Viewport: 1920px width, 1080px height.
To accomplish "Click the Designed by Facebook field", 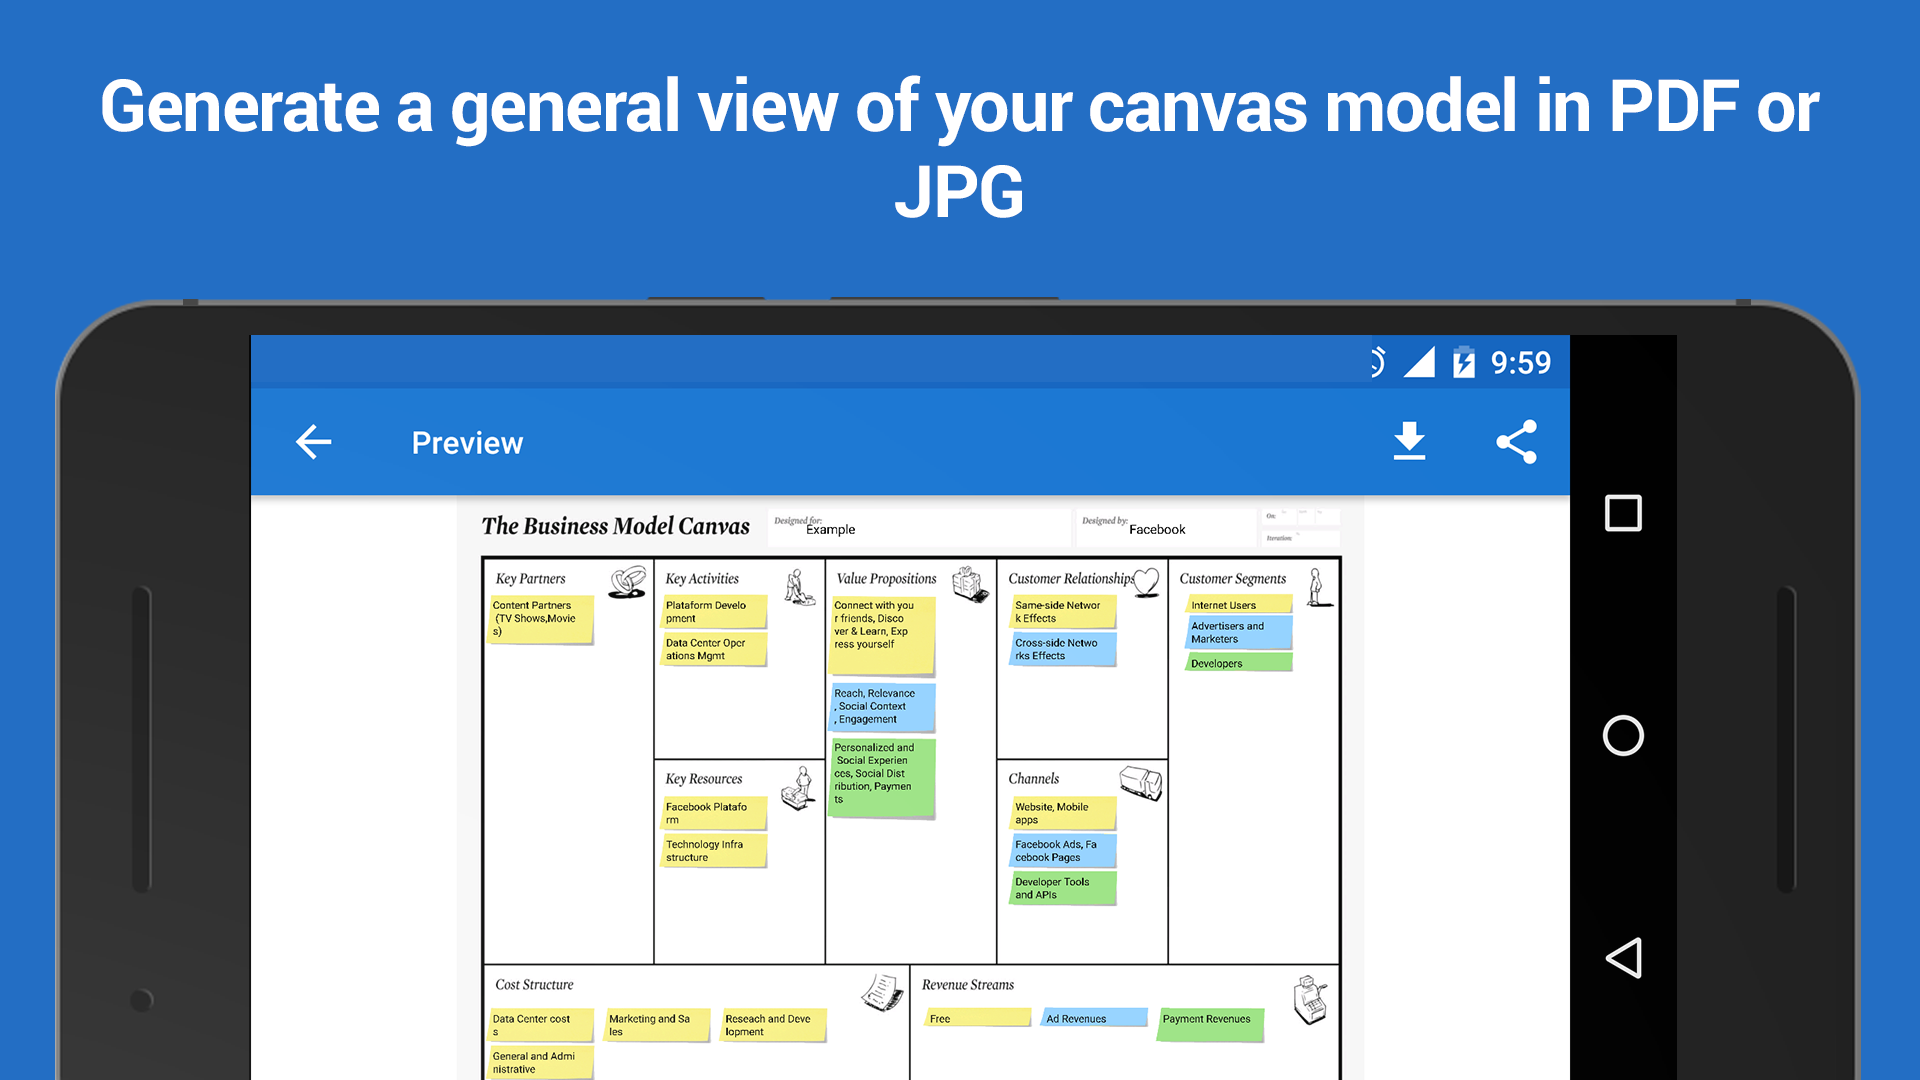I will (x=1165, y=527).
